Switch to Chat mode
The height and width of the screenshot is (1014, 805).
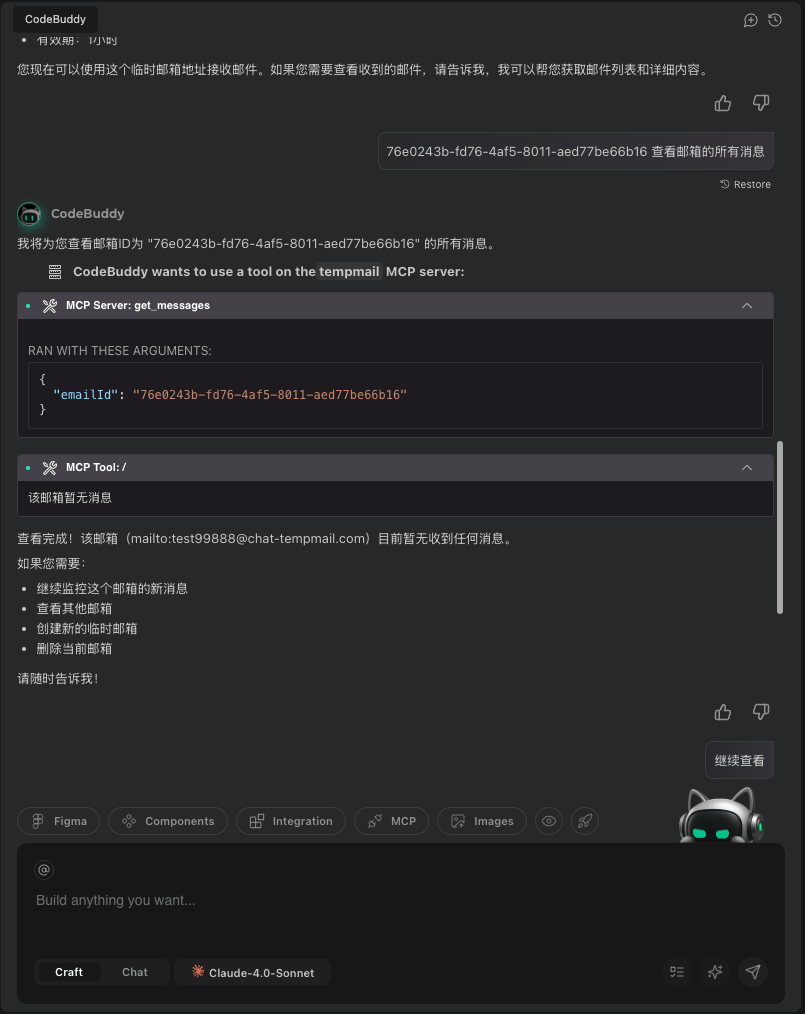point(135,972)
